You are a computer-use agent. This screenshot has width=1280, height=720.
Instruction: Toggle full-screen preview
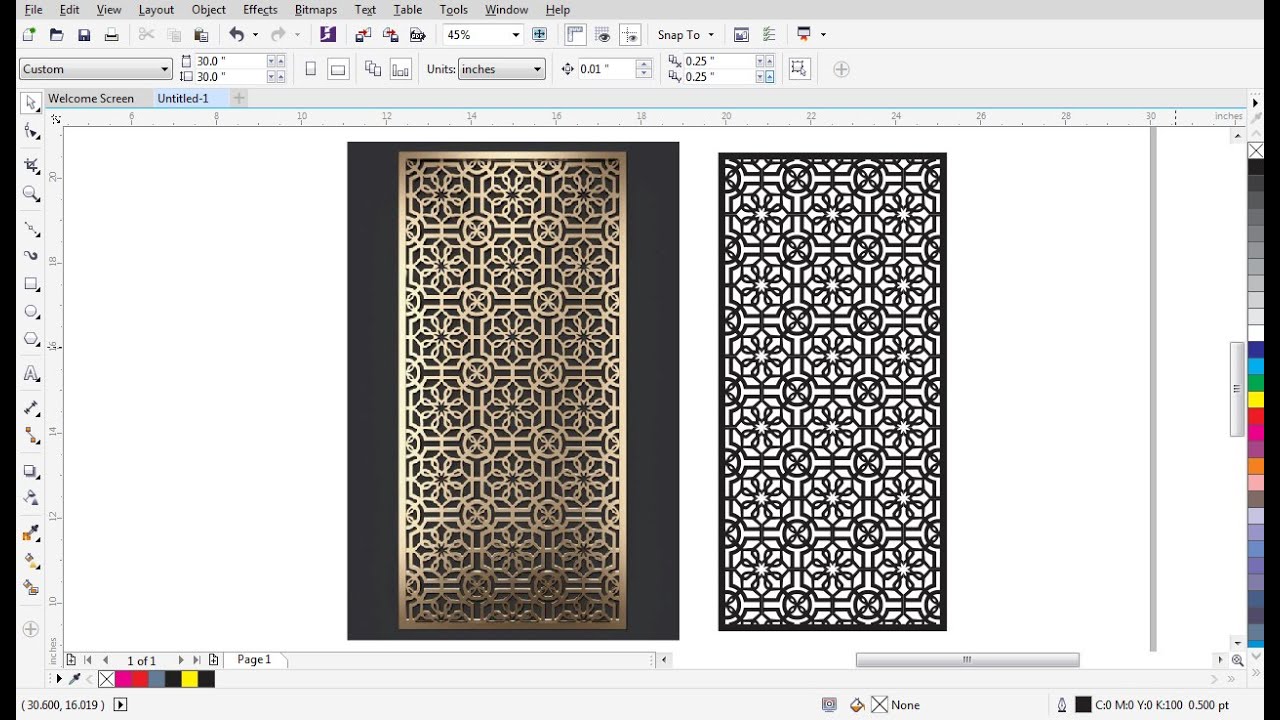pos(540,34)
